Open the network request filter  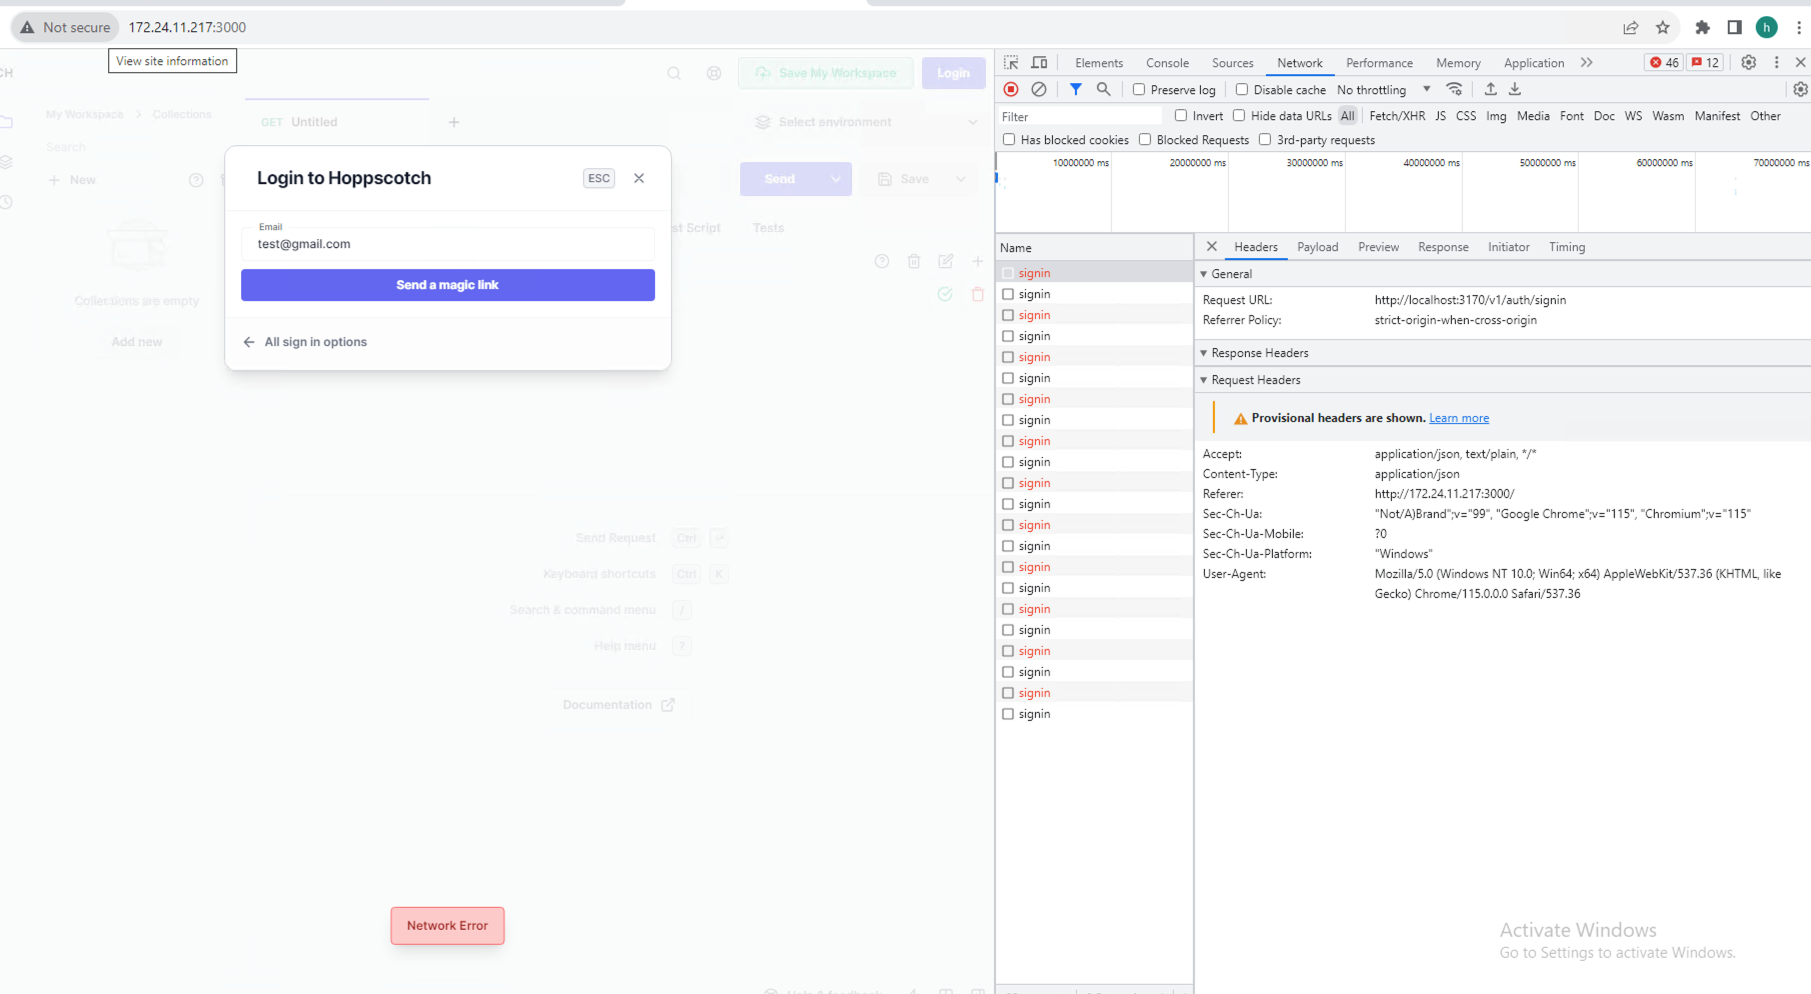pos(1076,89)
